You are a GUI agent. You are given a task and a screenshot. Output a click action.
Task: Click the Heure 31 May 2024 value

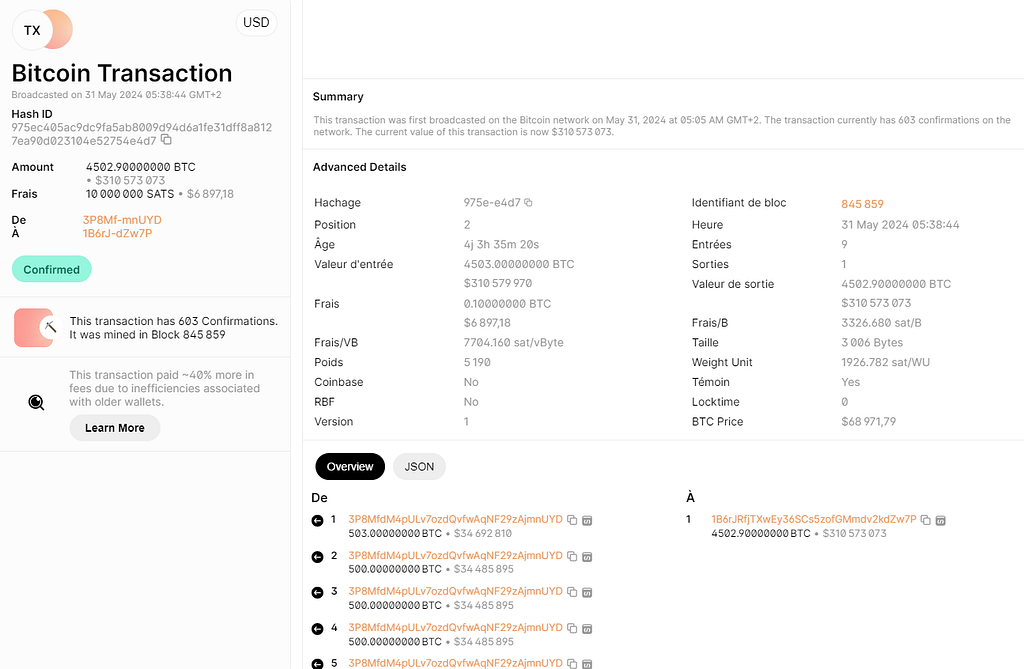click(900, 225)
